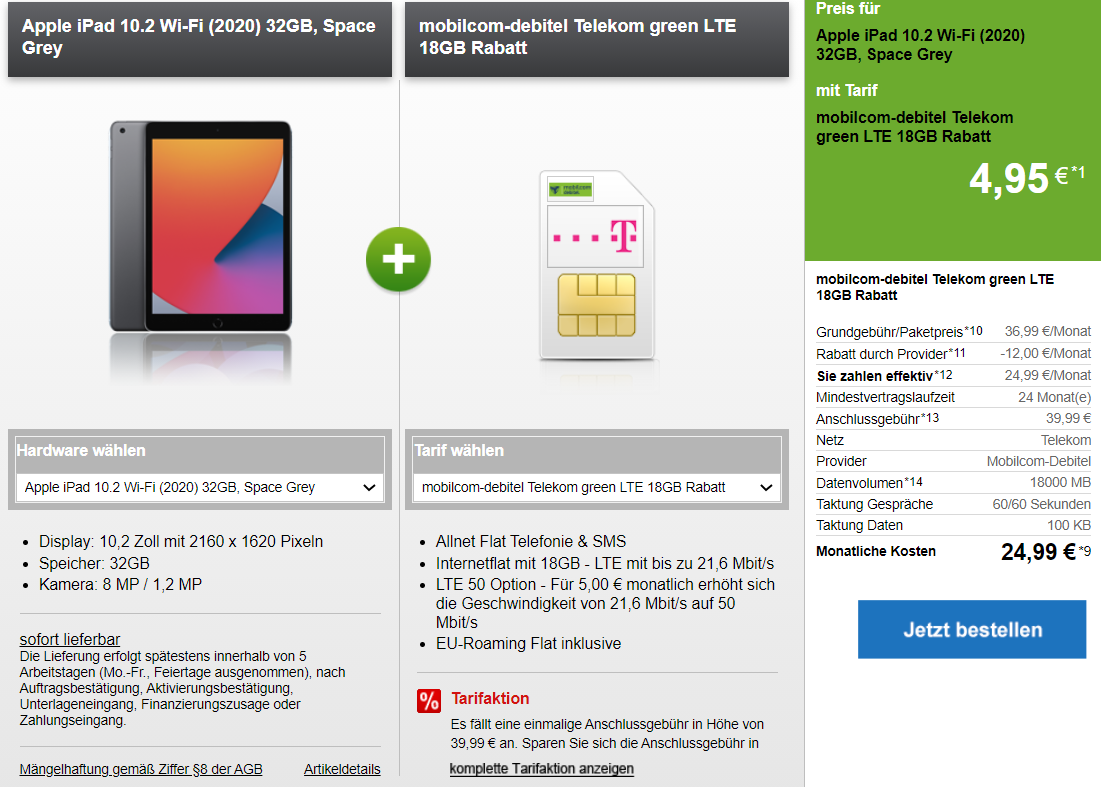Click the golden SIM chip graphic
The image size is (1101, 787).
[596, 305]
